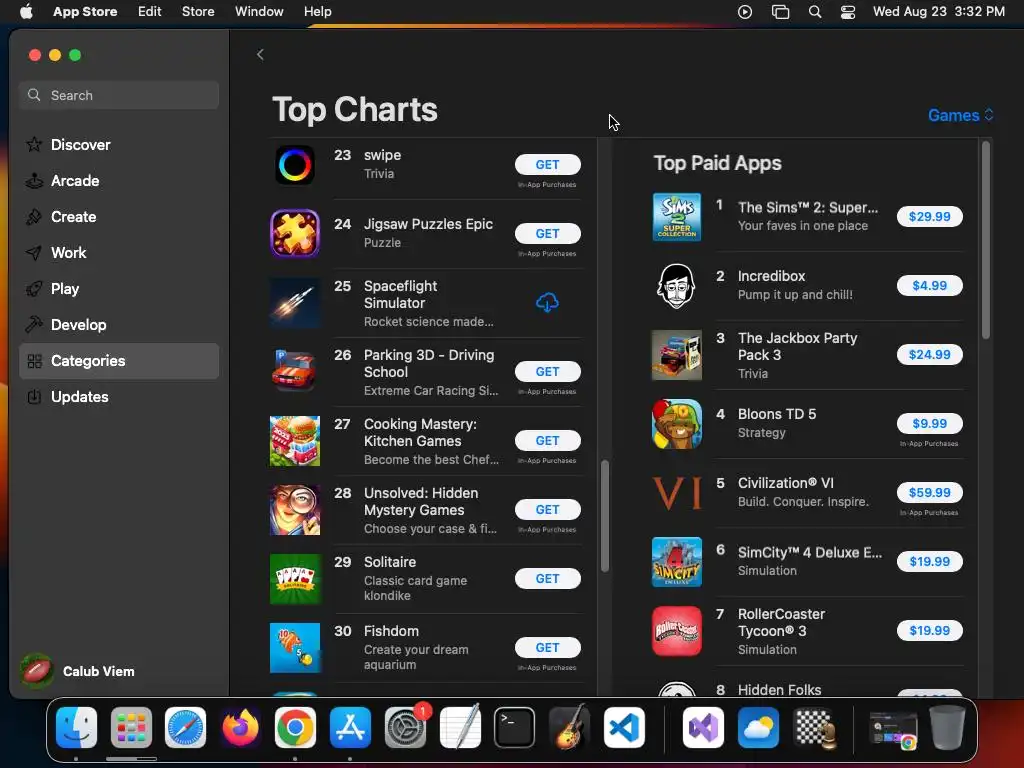Open the swipe app icon
1024x768 pixels.
pyautogui.click(x=295, y=165)
